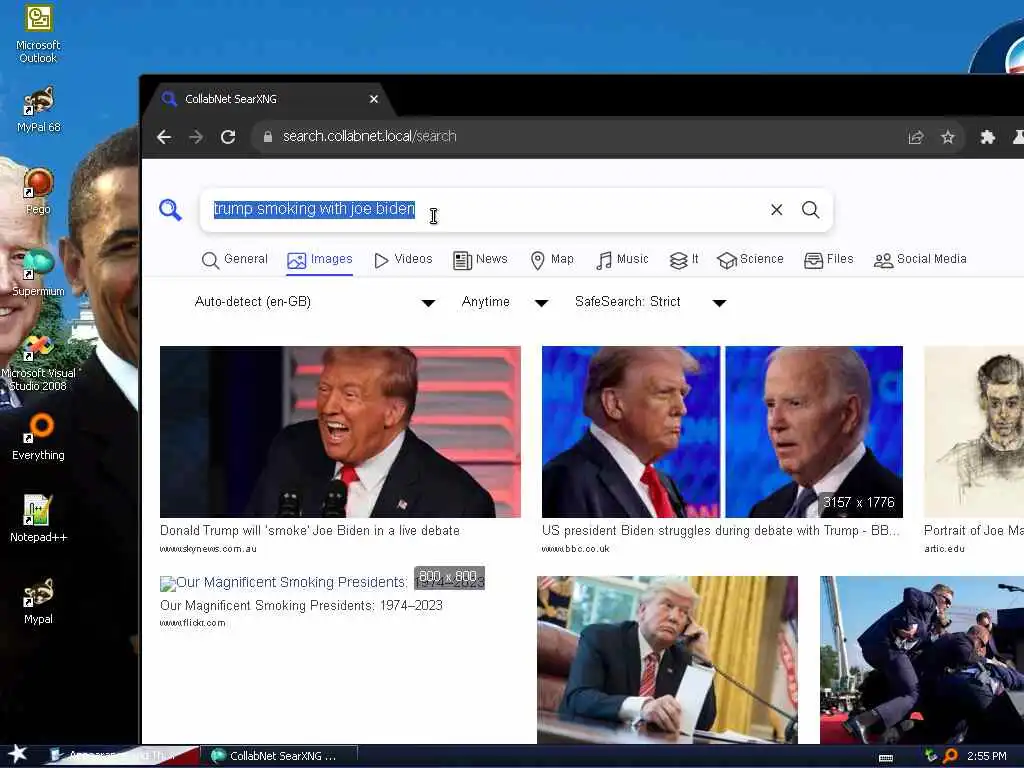Viewport: 1024px width, 768px height.
Task: Go forward in browser history
Action: (195, 136)
